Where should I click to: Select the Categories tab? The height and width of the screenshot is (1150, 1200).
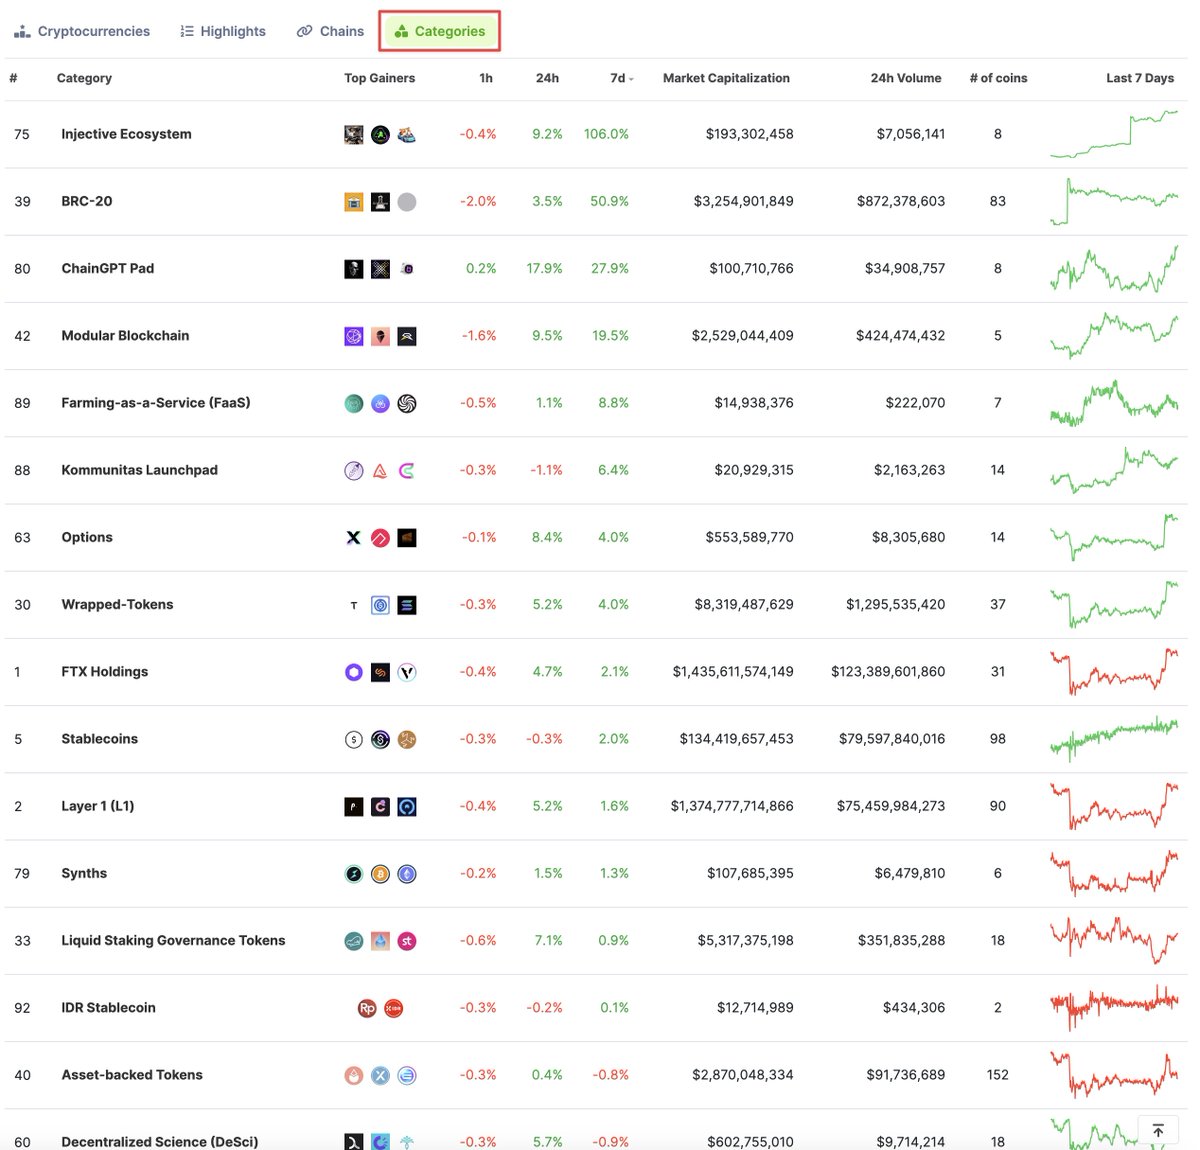pos(440,31)
